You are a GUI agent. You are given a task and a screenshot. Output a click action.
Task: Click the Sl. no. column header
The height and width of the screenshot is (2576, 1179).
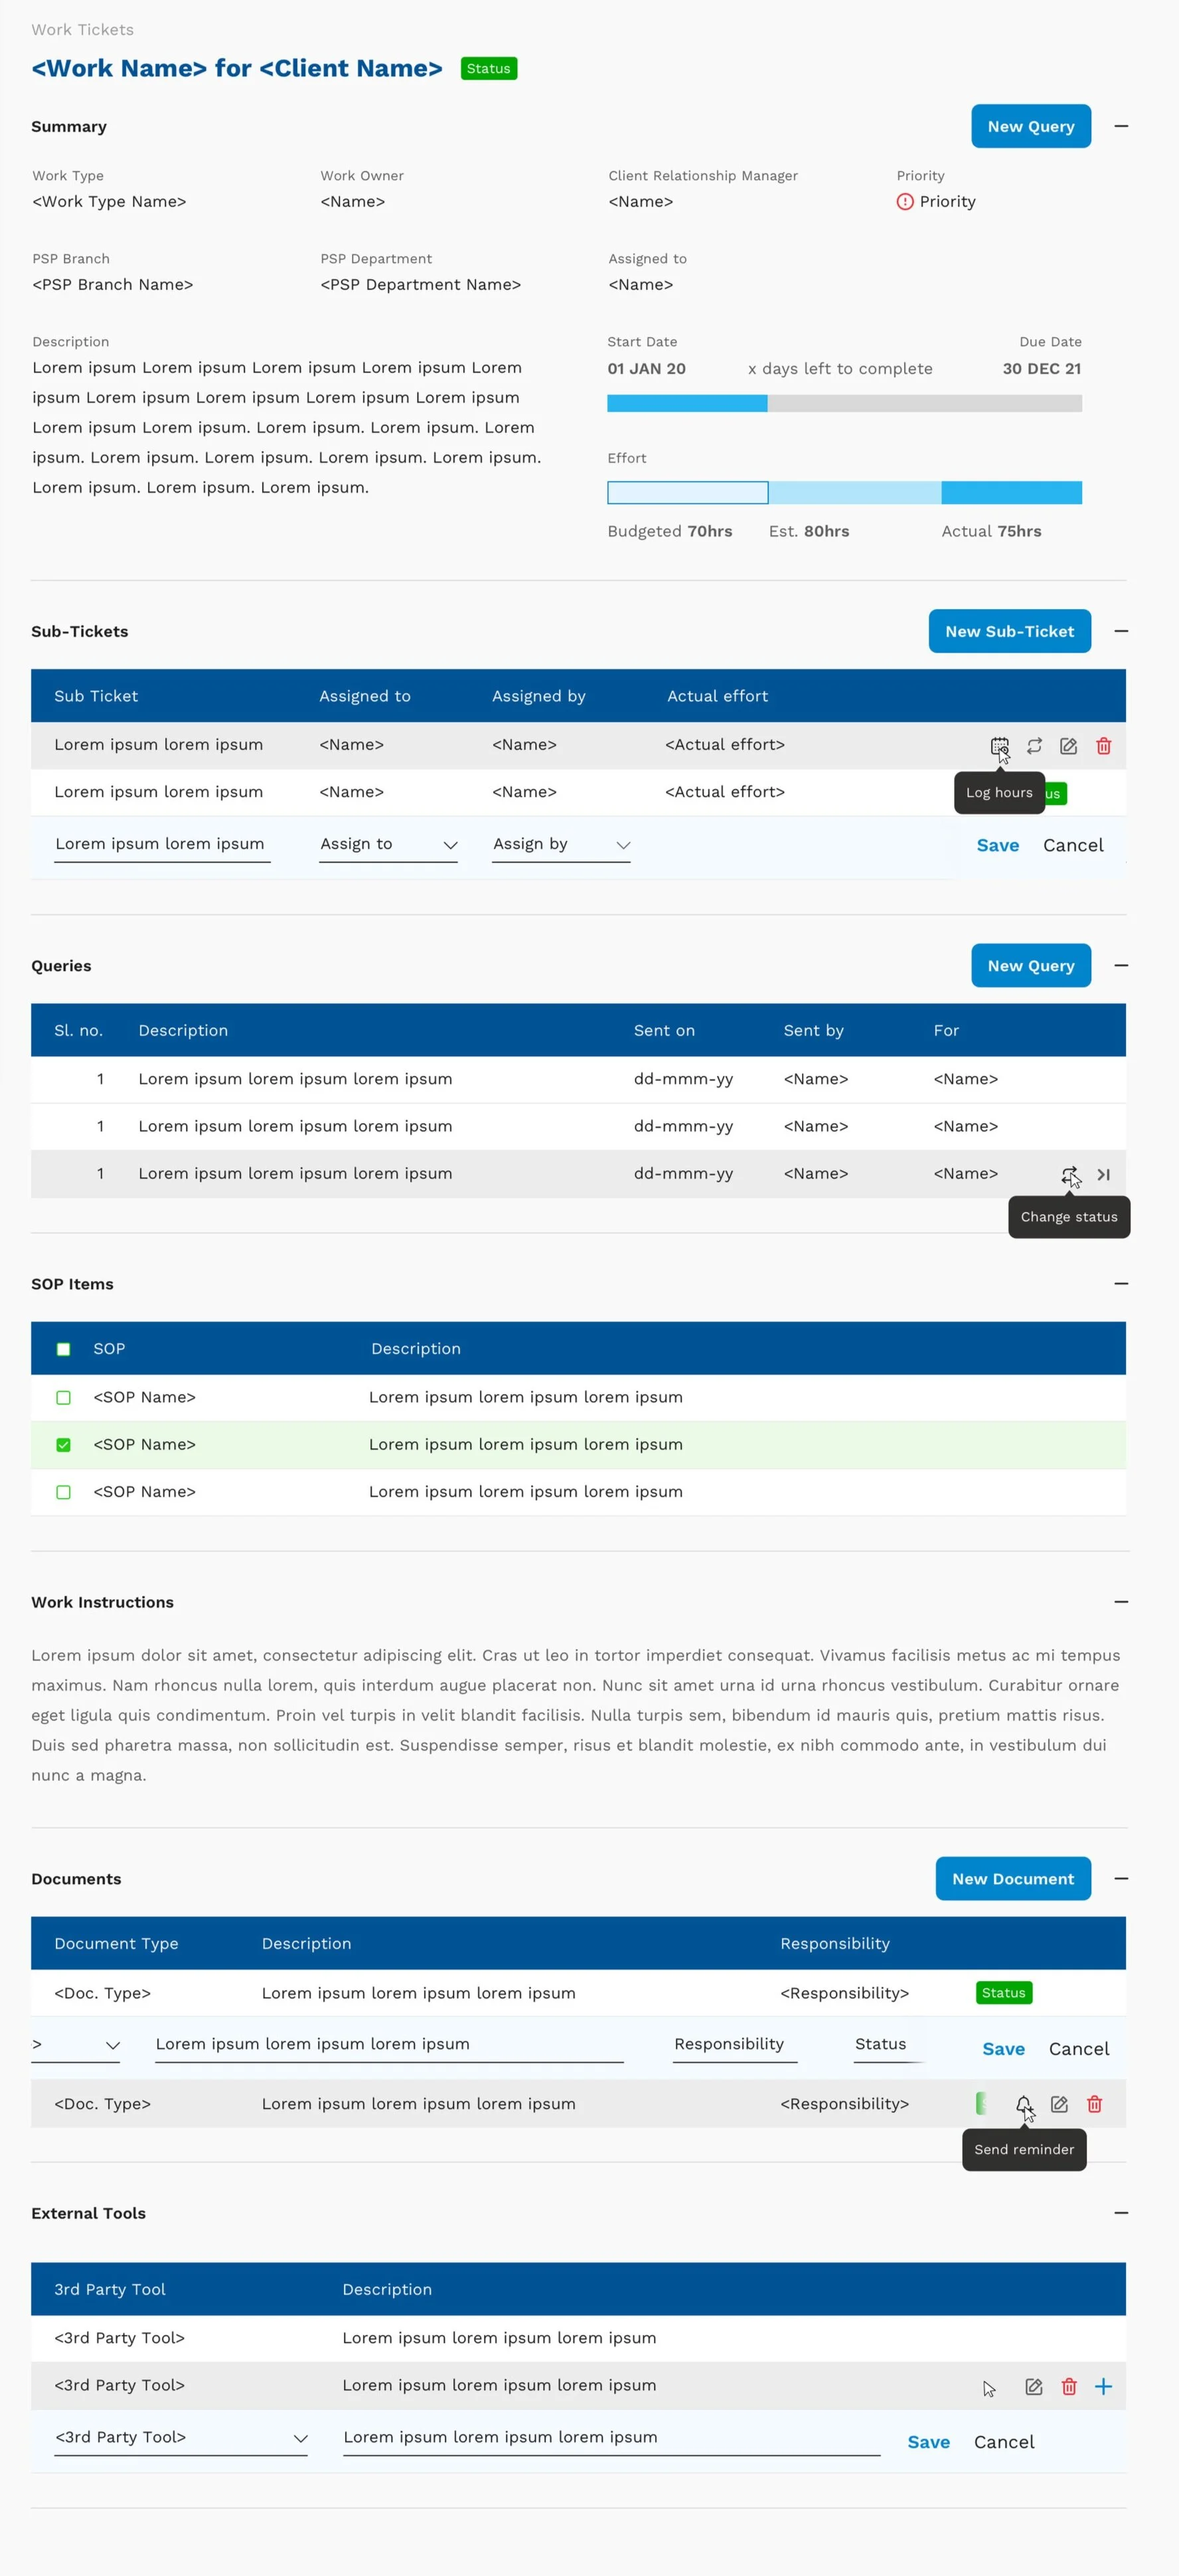[x=78, y=1031]
